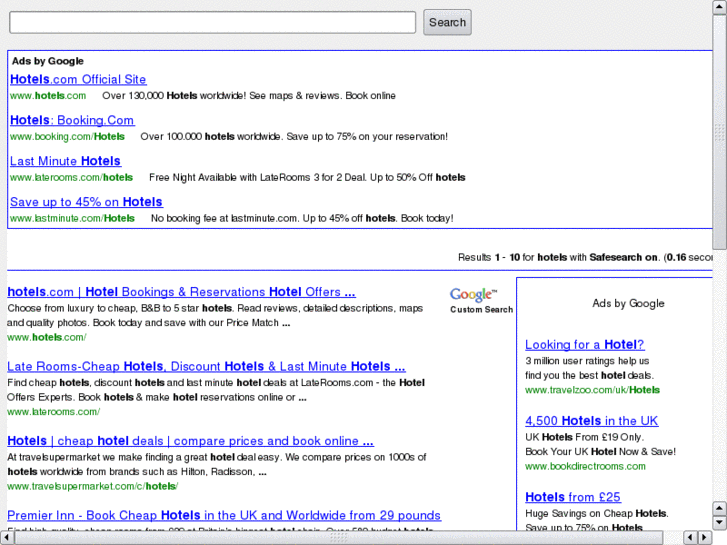Open Hotels.com Official Site ad link

pos(78,79)
